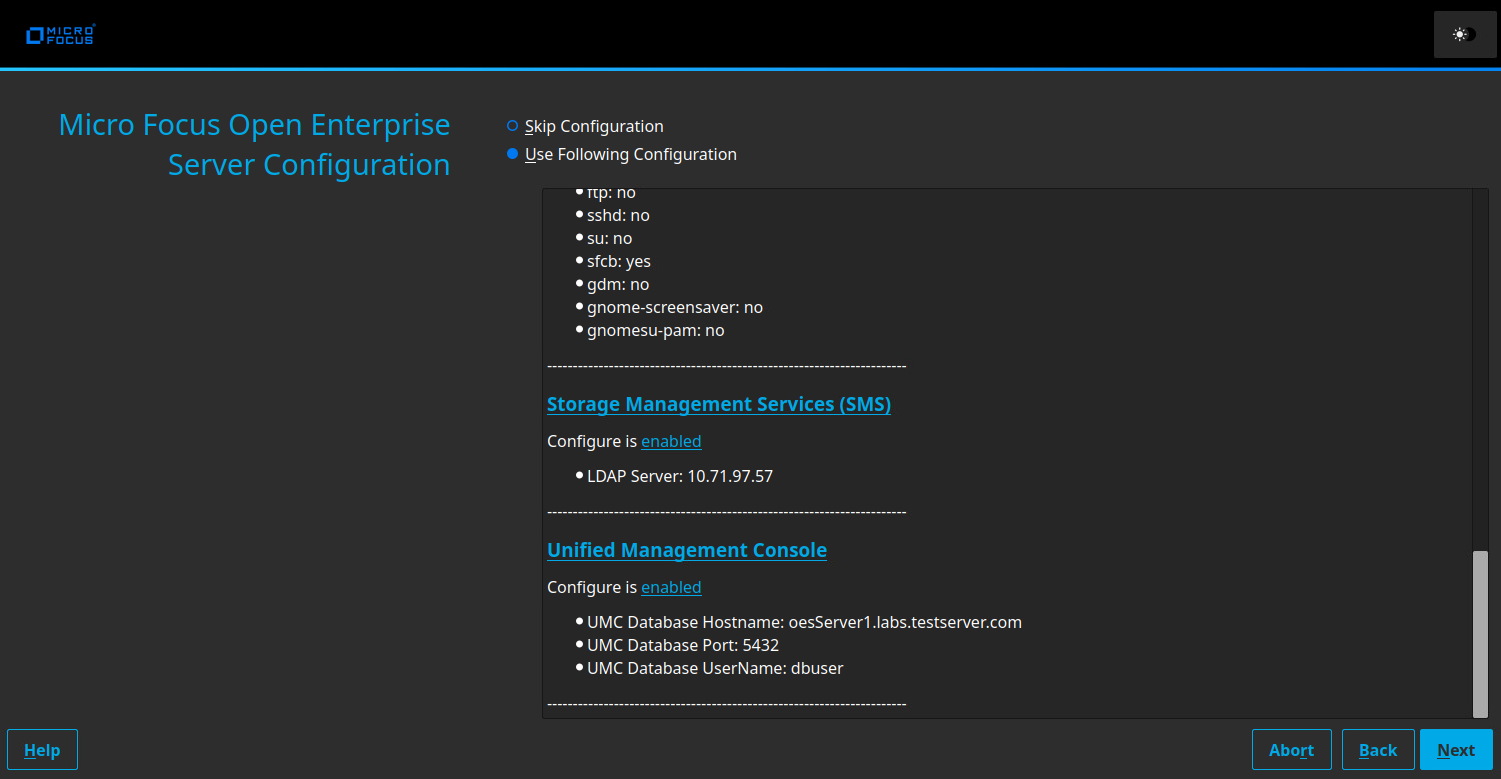Click the enabled link under Unified Management Console
The image size is (1501, 779).
[x=671, y=587]
